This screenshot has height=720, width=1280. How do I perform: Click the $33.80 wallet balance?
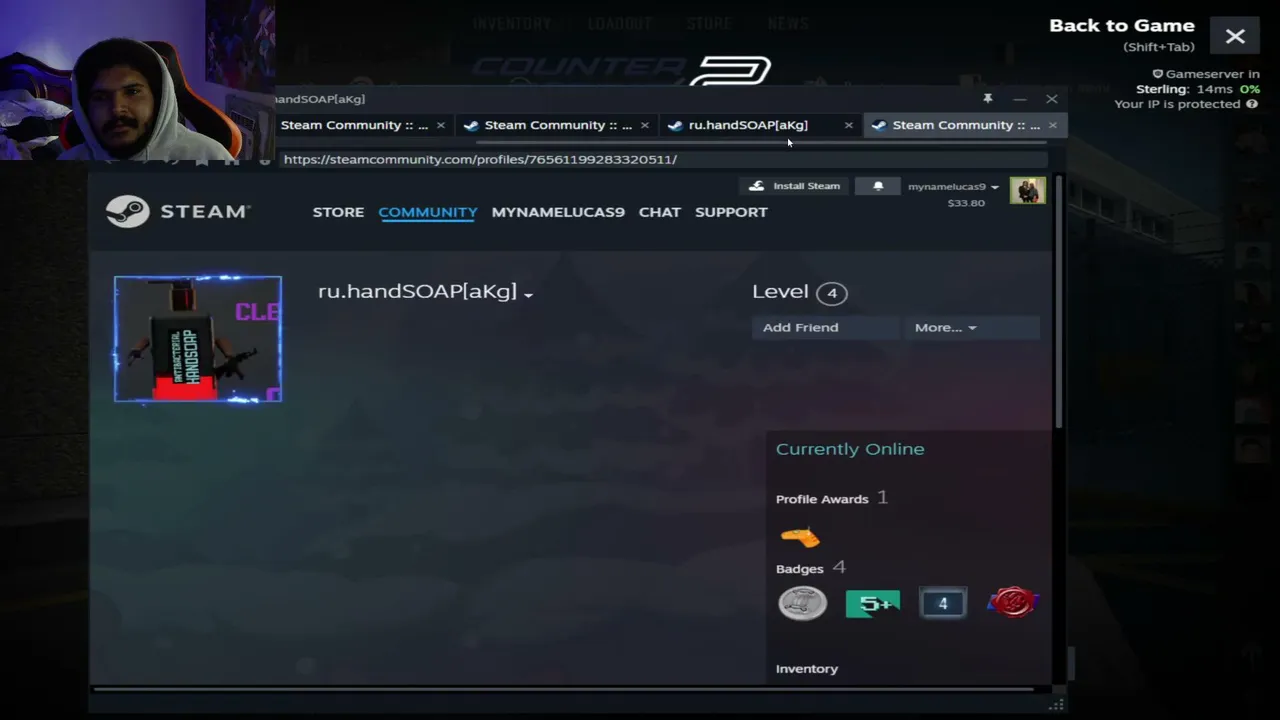(966, 203)
